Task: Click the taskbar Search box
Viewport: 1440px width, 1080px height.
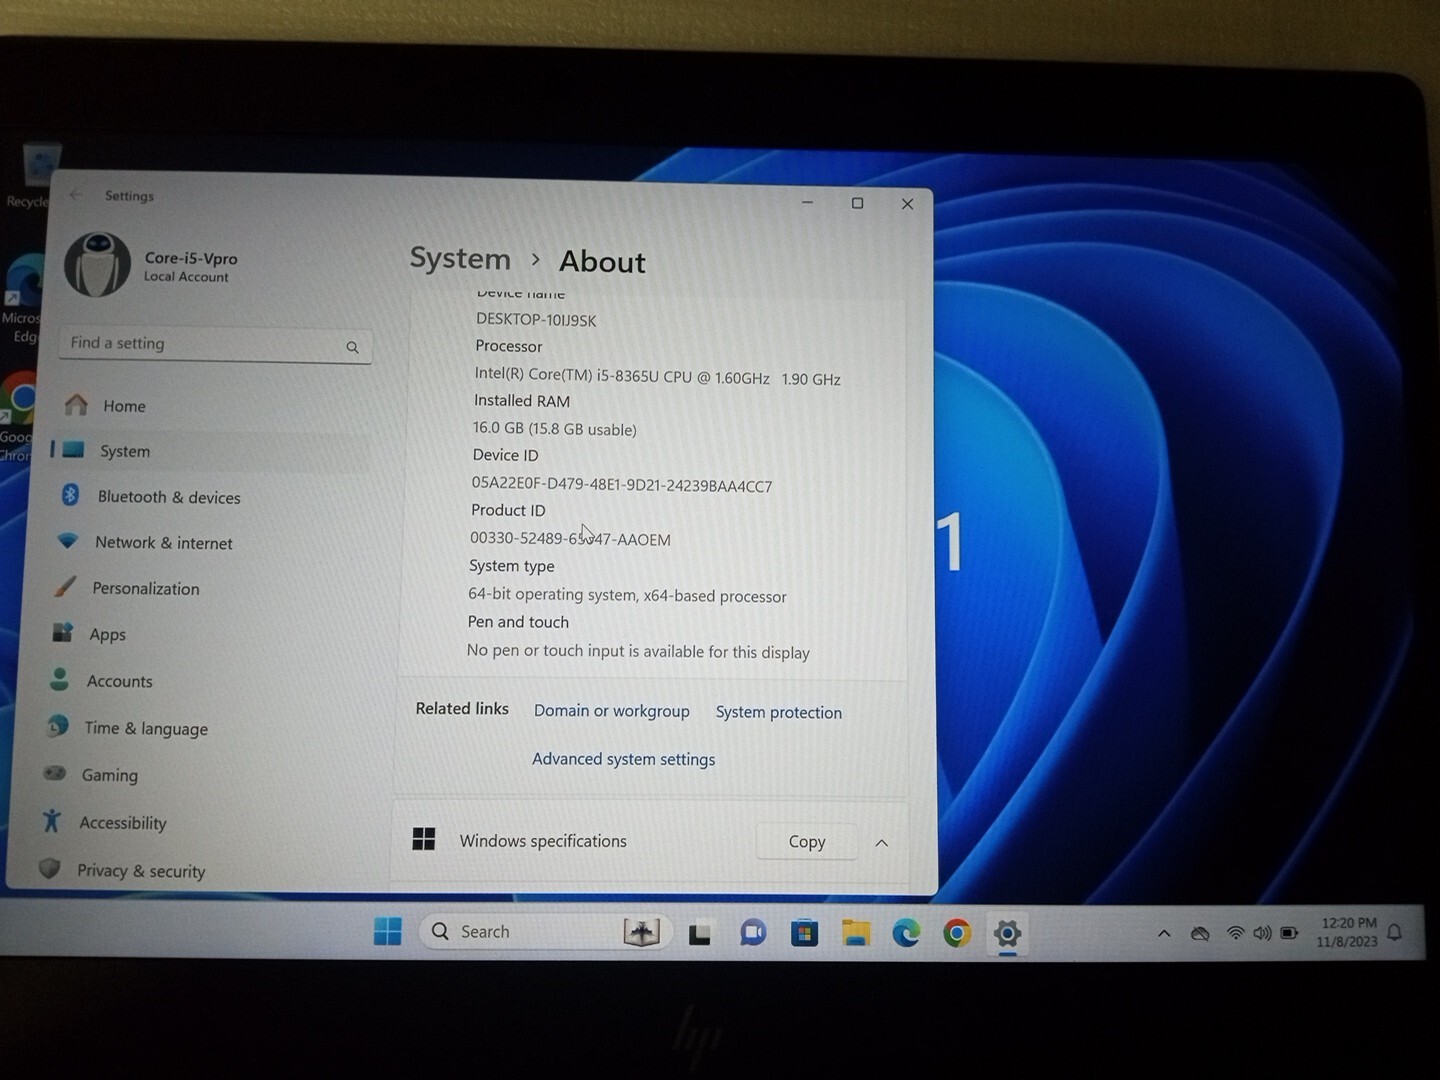Action: click(x=545, y=931)
